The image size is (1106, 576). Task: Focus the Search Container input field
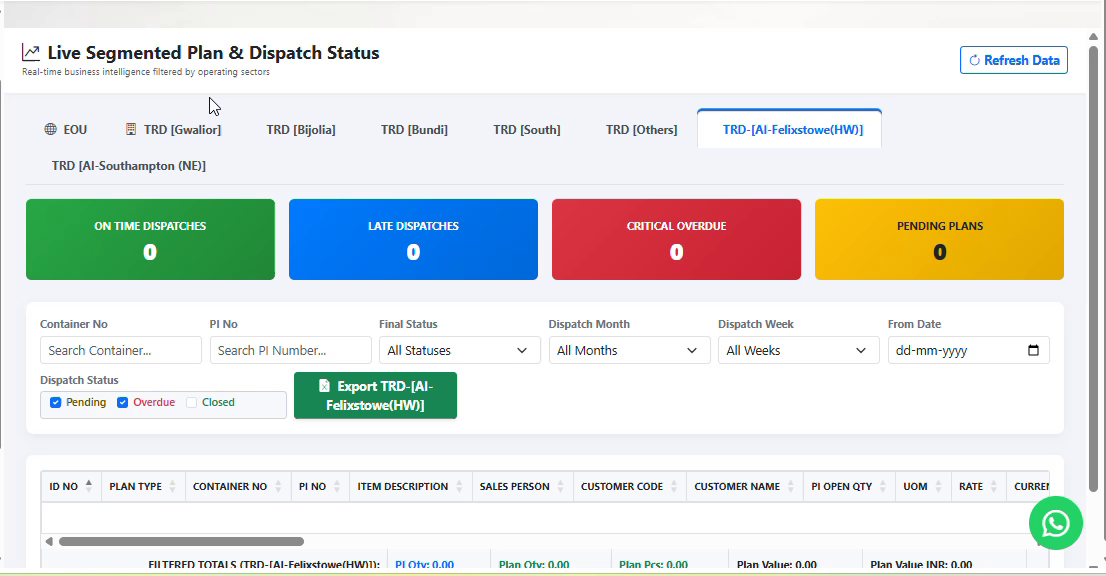[x=121, y=350]
